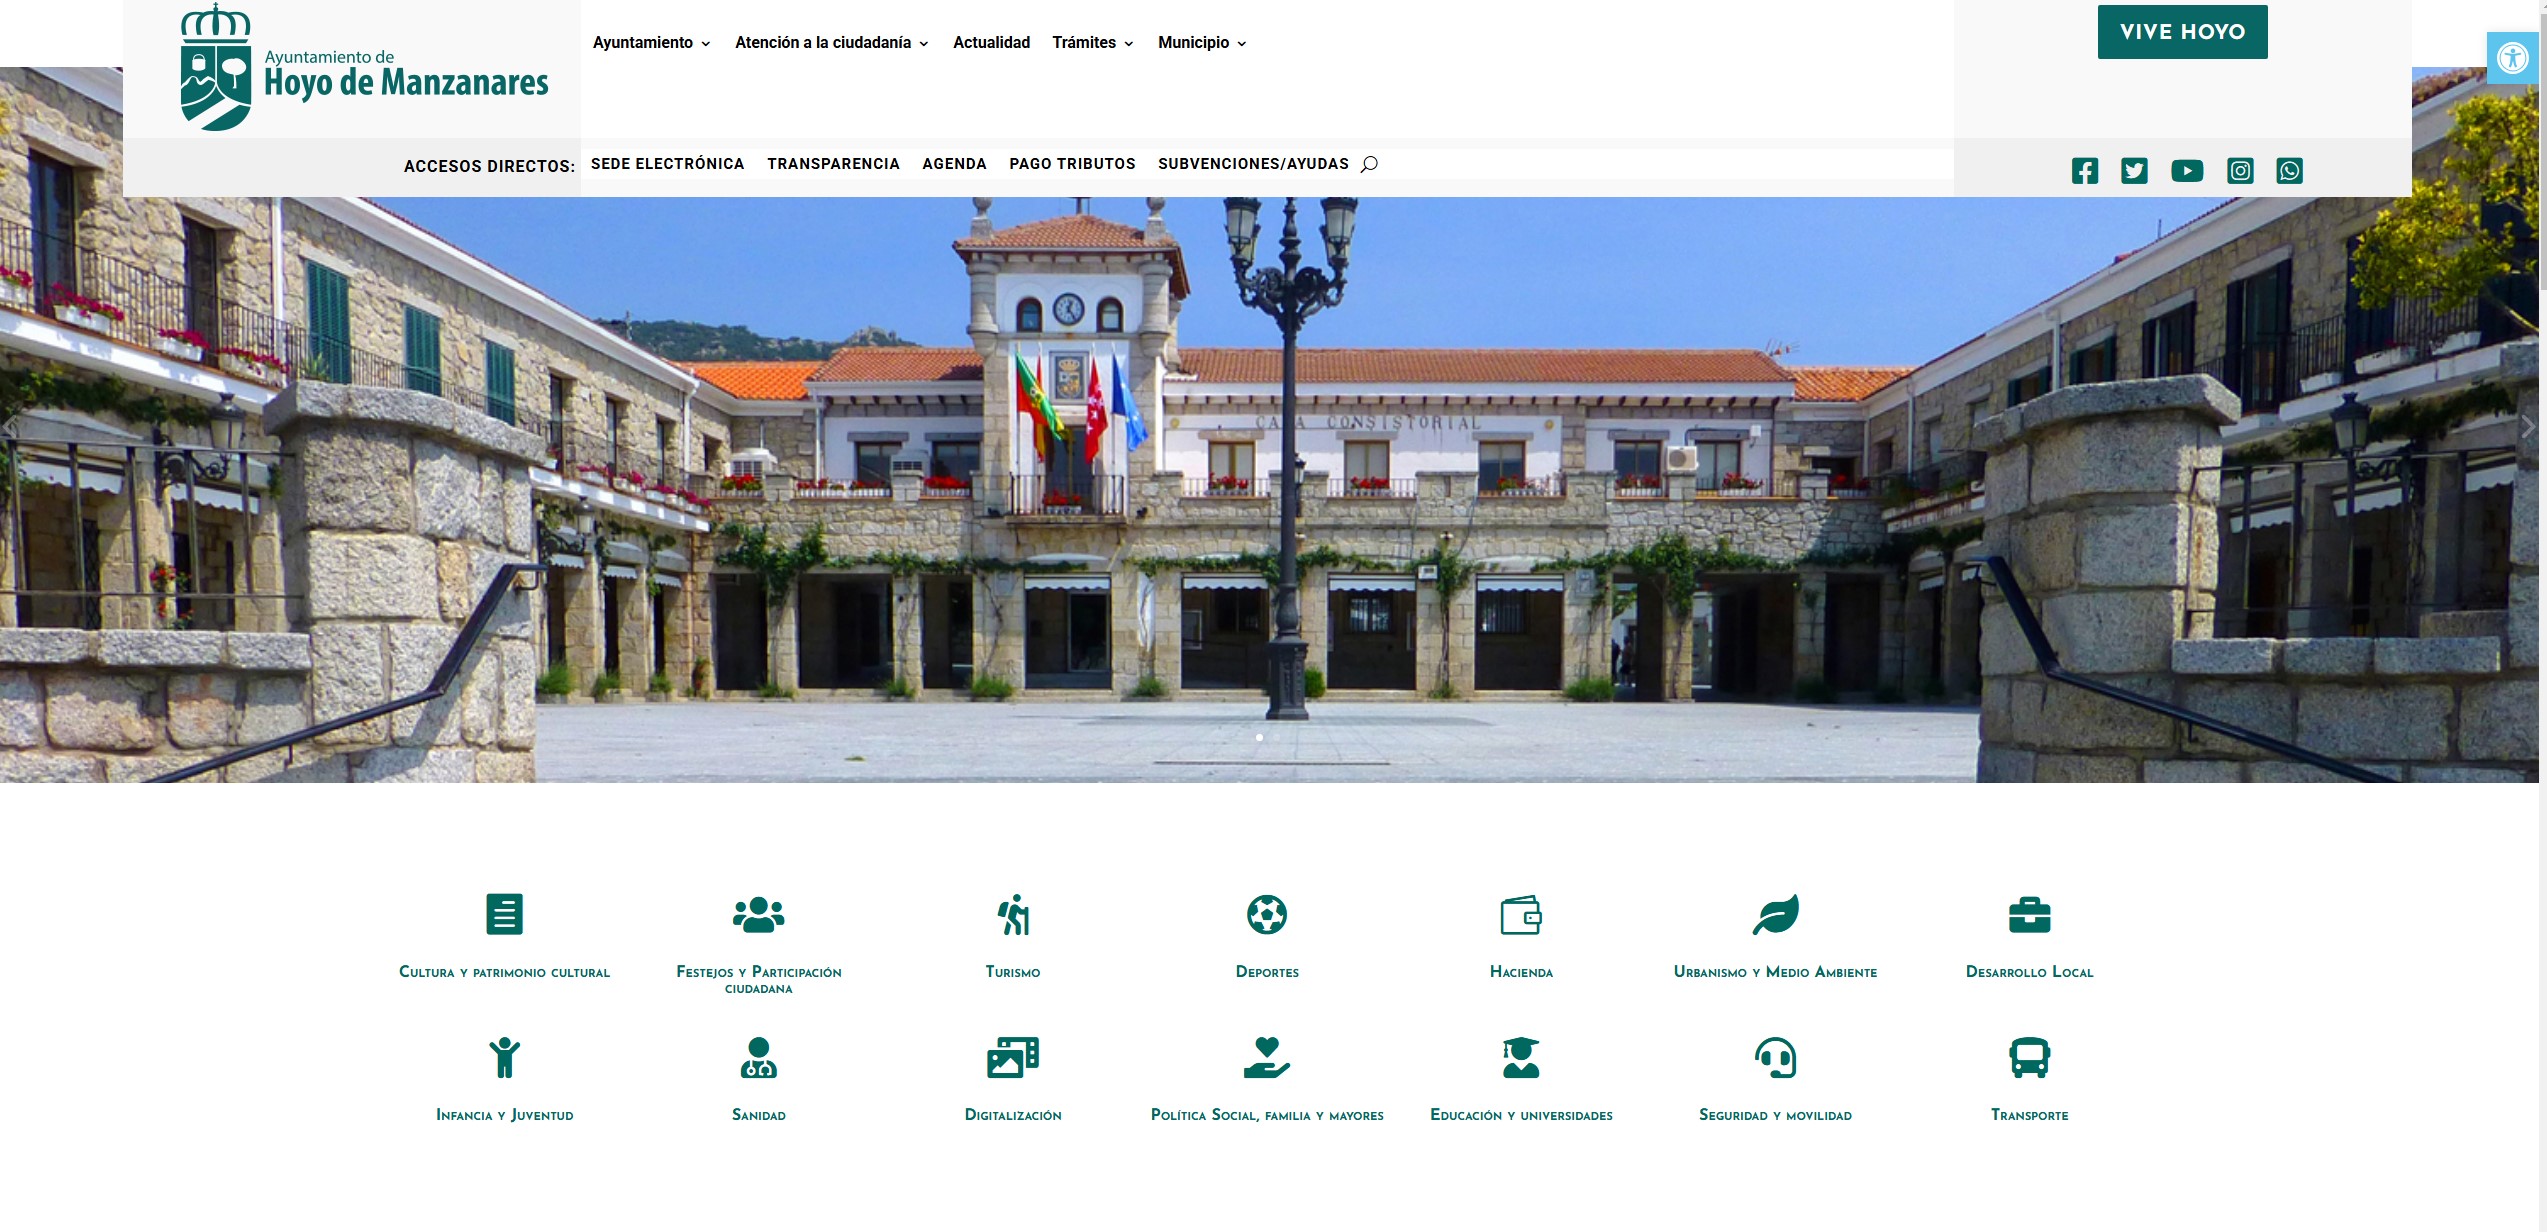
Task: Select the Urbanismo y Medio Ambiente leaf icon
Action: pyautogui.click(x=1775, y=914)
